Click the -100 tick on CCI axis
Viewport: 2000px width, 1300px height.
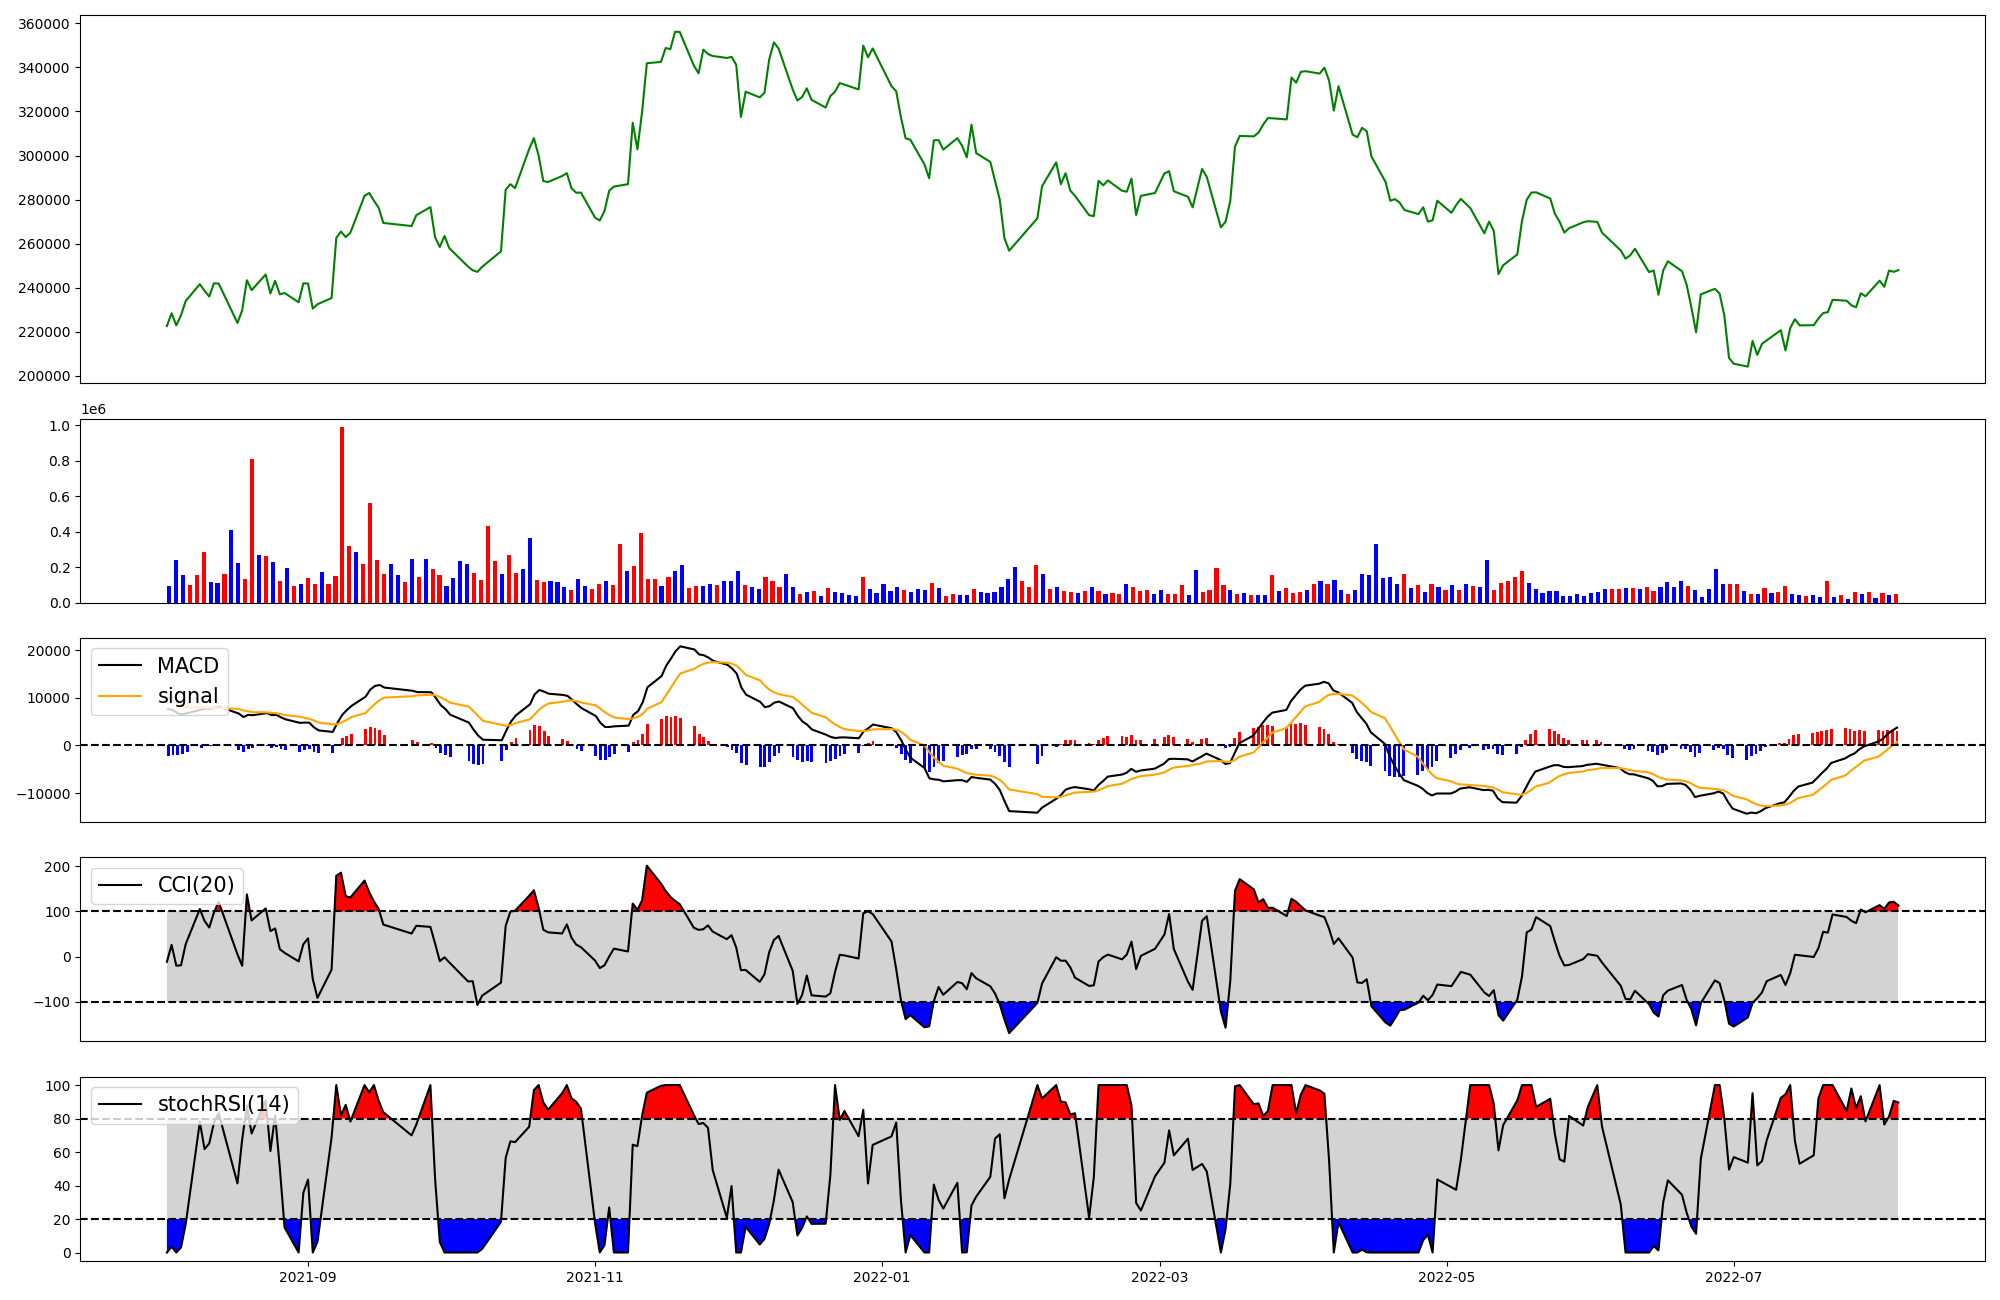(54, 1002)
